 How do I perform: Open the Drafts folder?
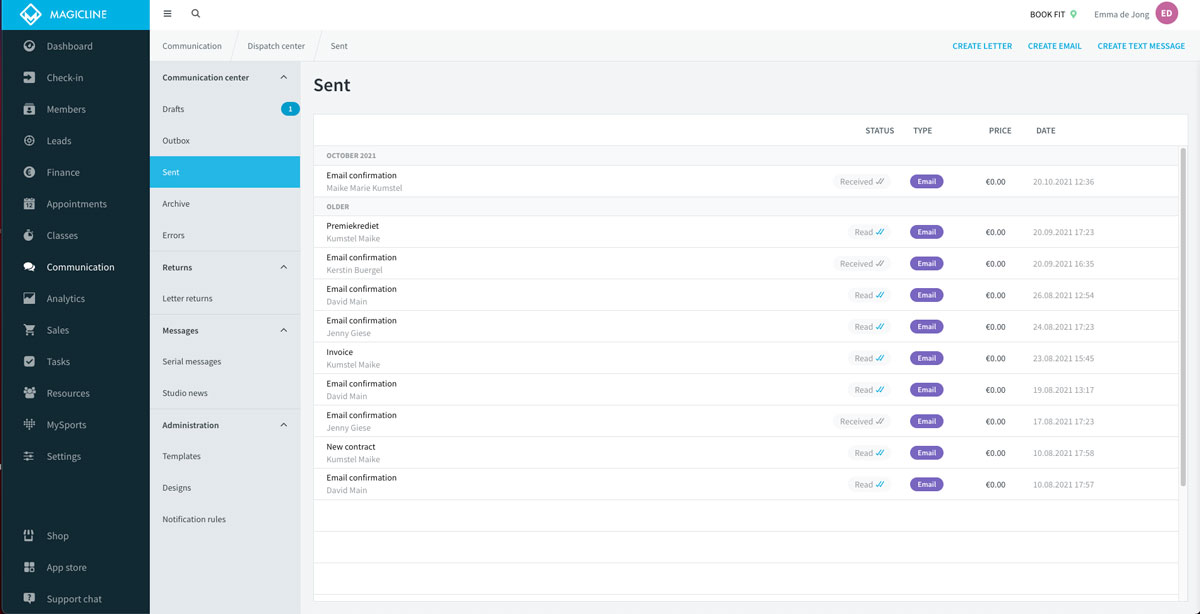point(174,109)
